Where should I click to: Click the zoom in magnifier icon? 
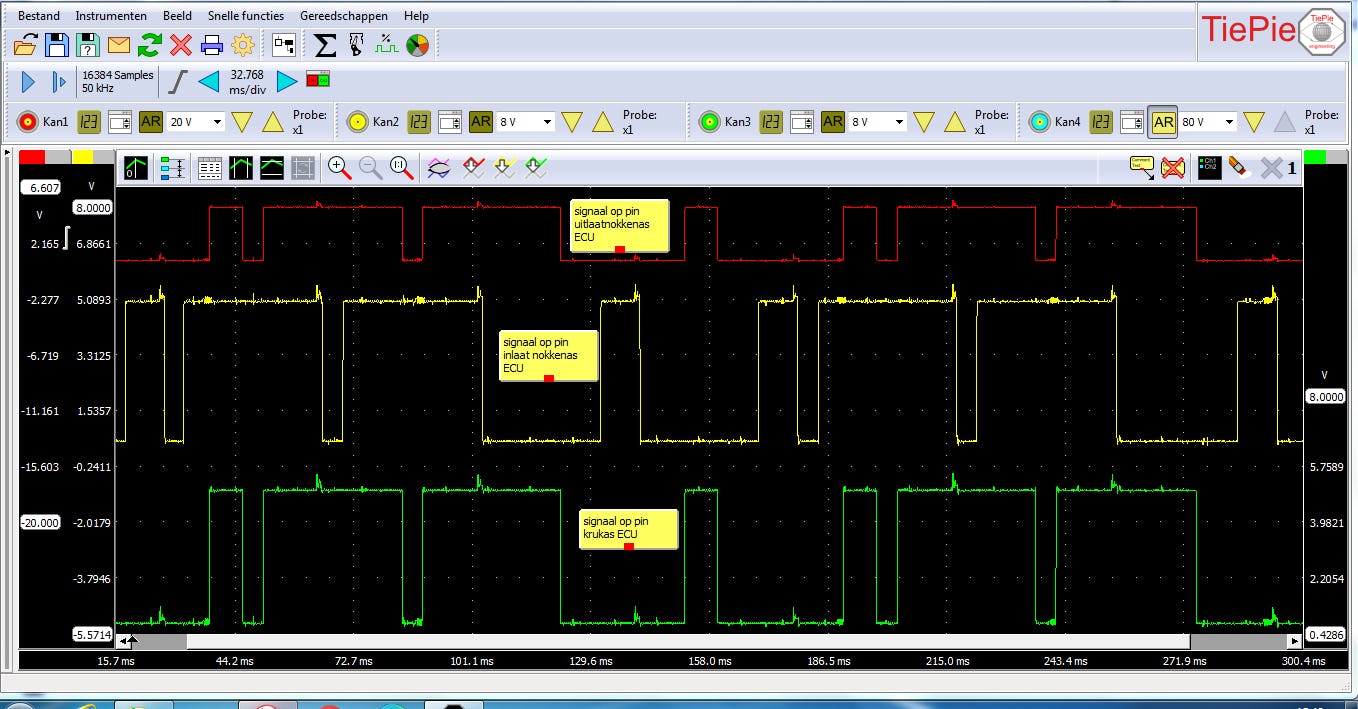340,168
